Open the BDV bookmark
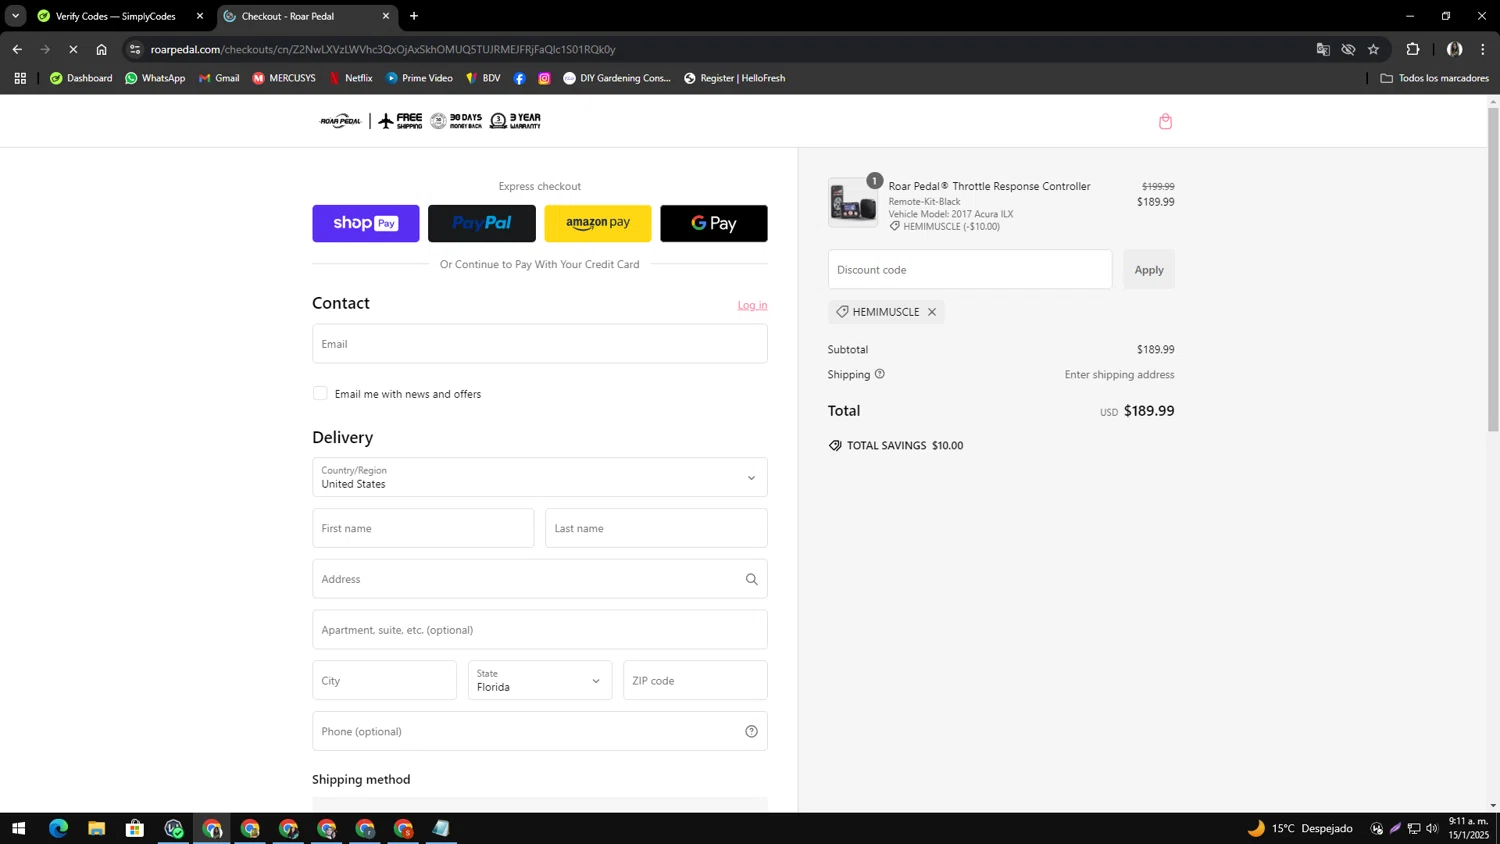This screenshot has height=844, width=1500. [483, 78]
